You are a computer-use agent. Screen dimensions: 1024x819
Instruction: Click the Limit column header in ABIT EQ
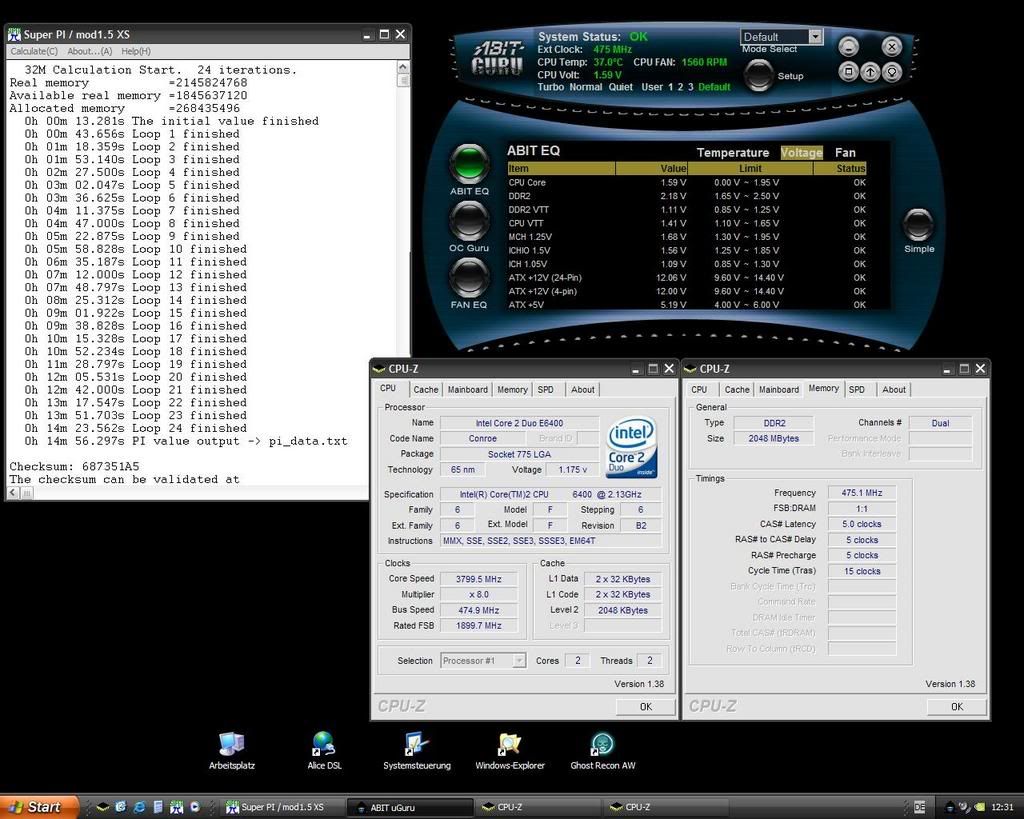click(750, 169)
